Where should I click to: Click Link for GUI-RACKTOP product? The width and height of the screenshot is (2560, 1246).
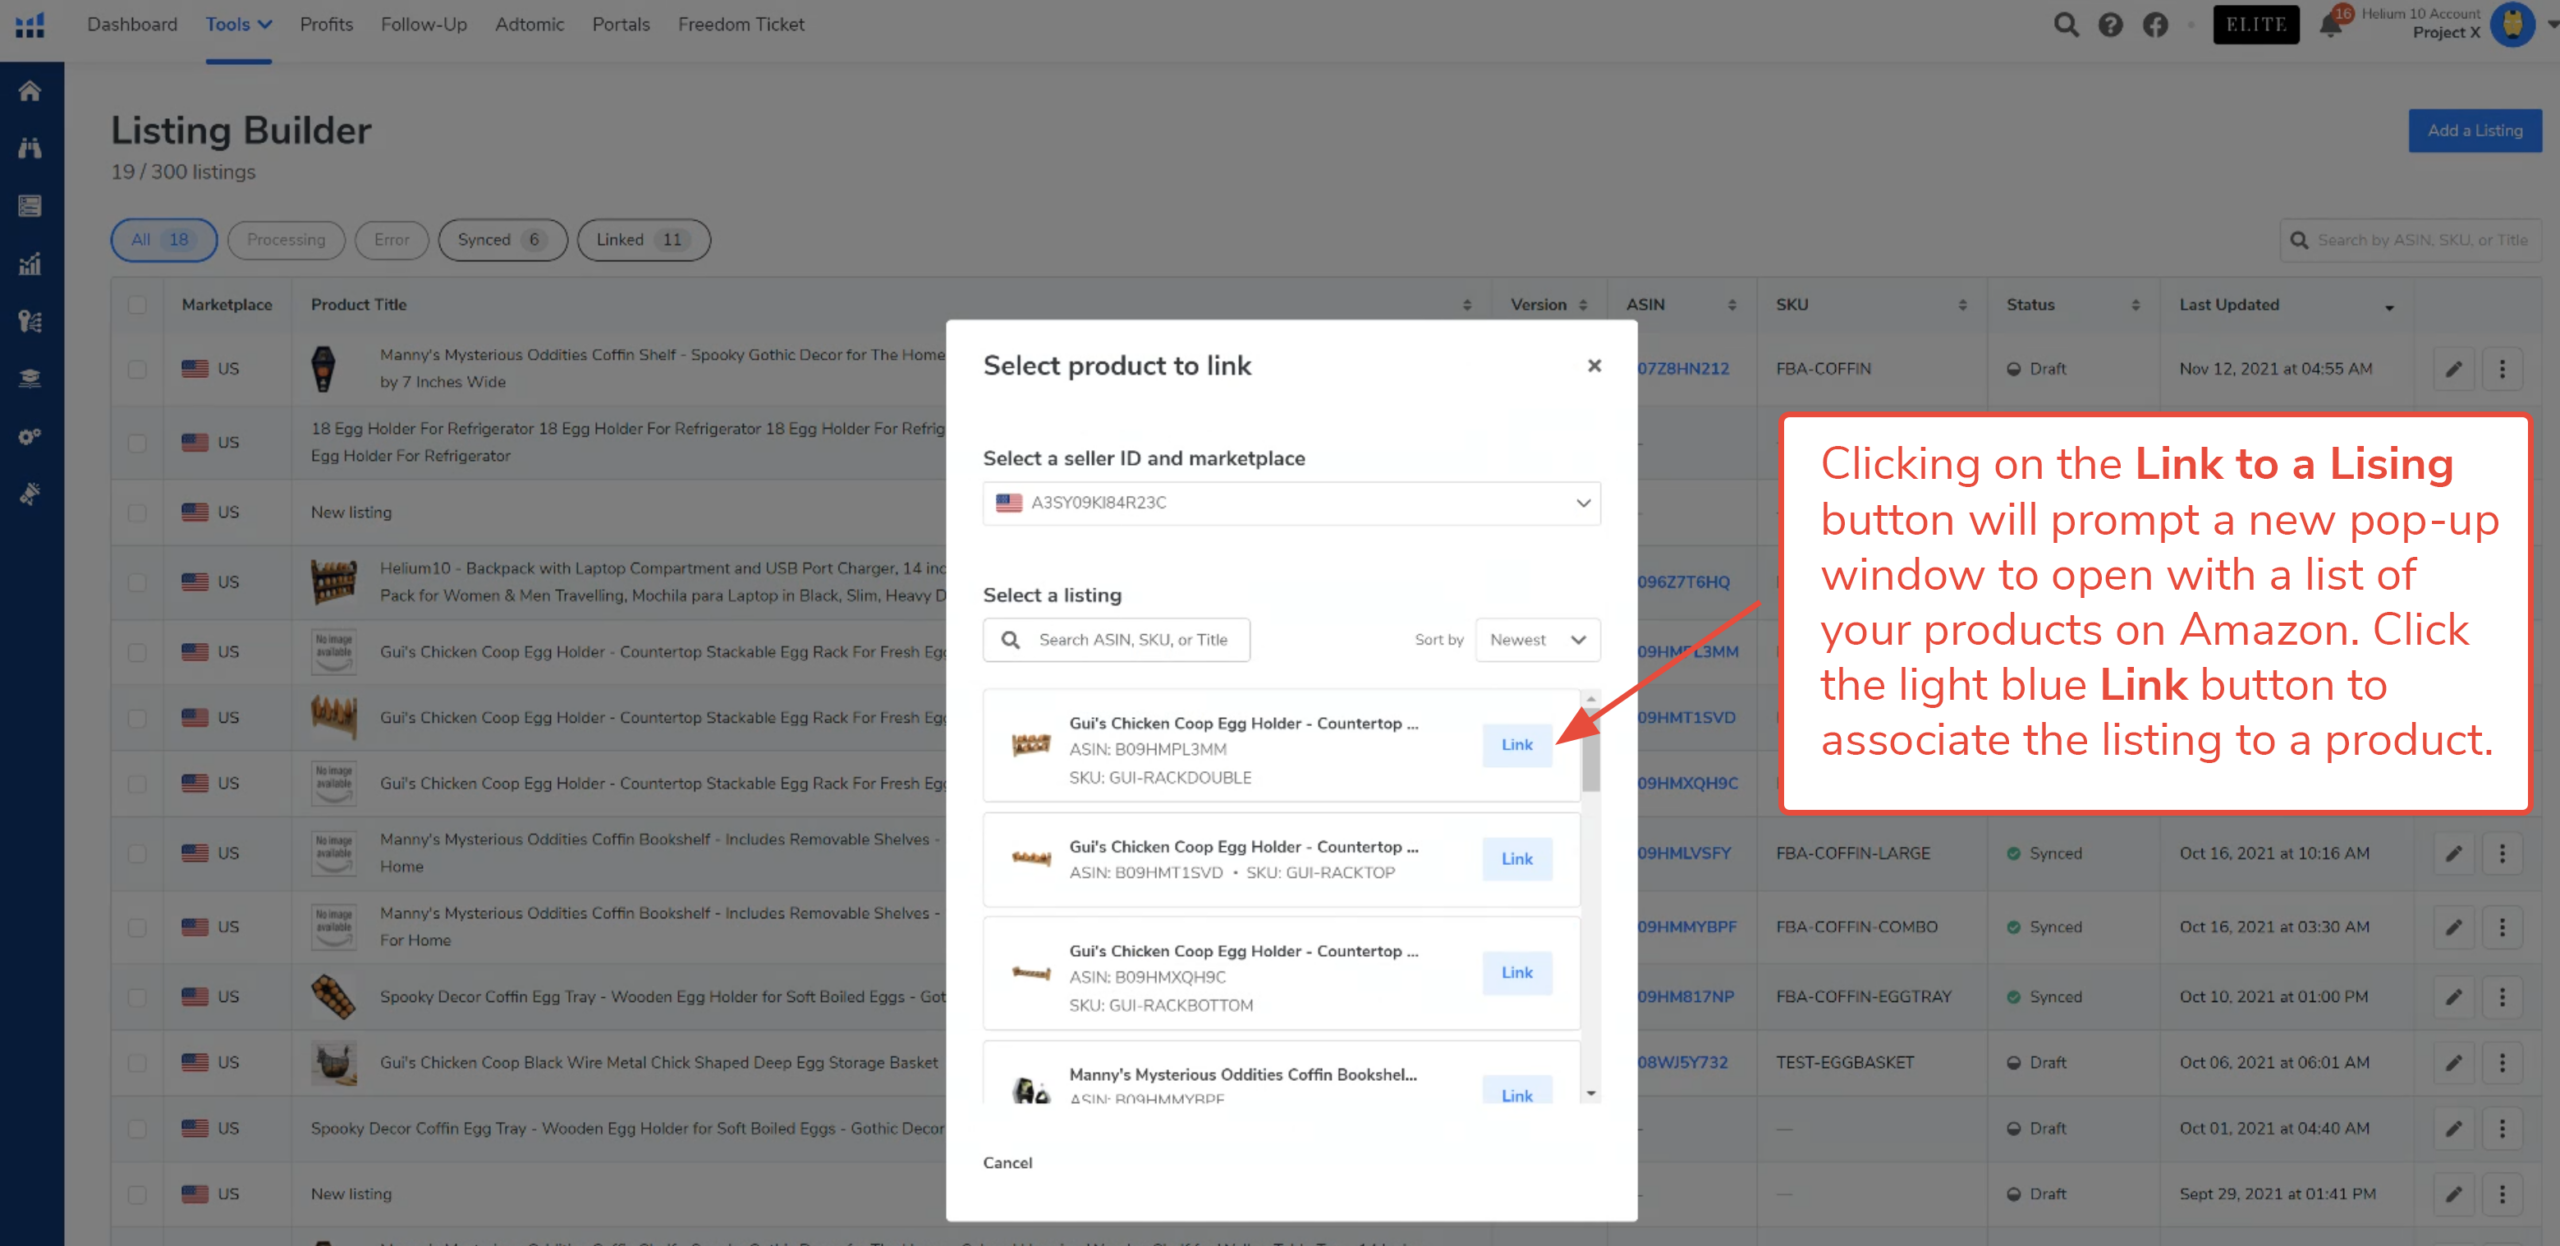point(1516,859)
